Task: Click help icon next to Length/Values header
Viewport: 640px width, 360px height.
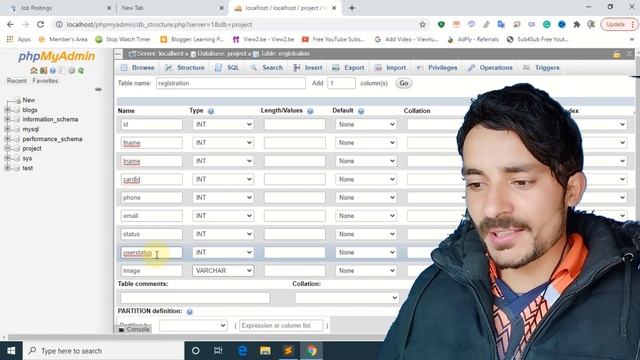Action: 310,111
